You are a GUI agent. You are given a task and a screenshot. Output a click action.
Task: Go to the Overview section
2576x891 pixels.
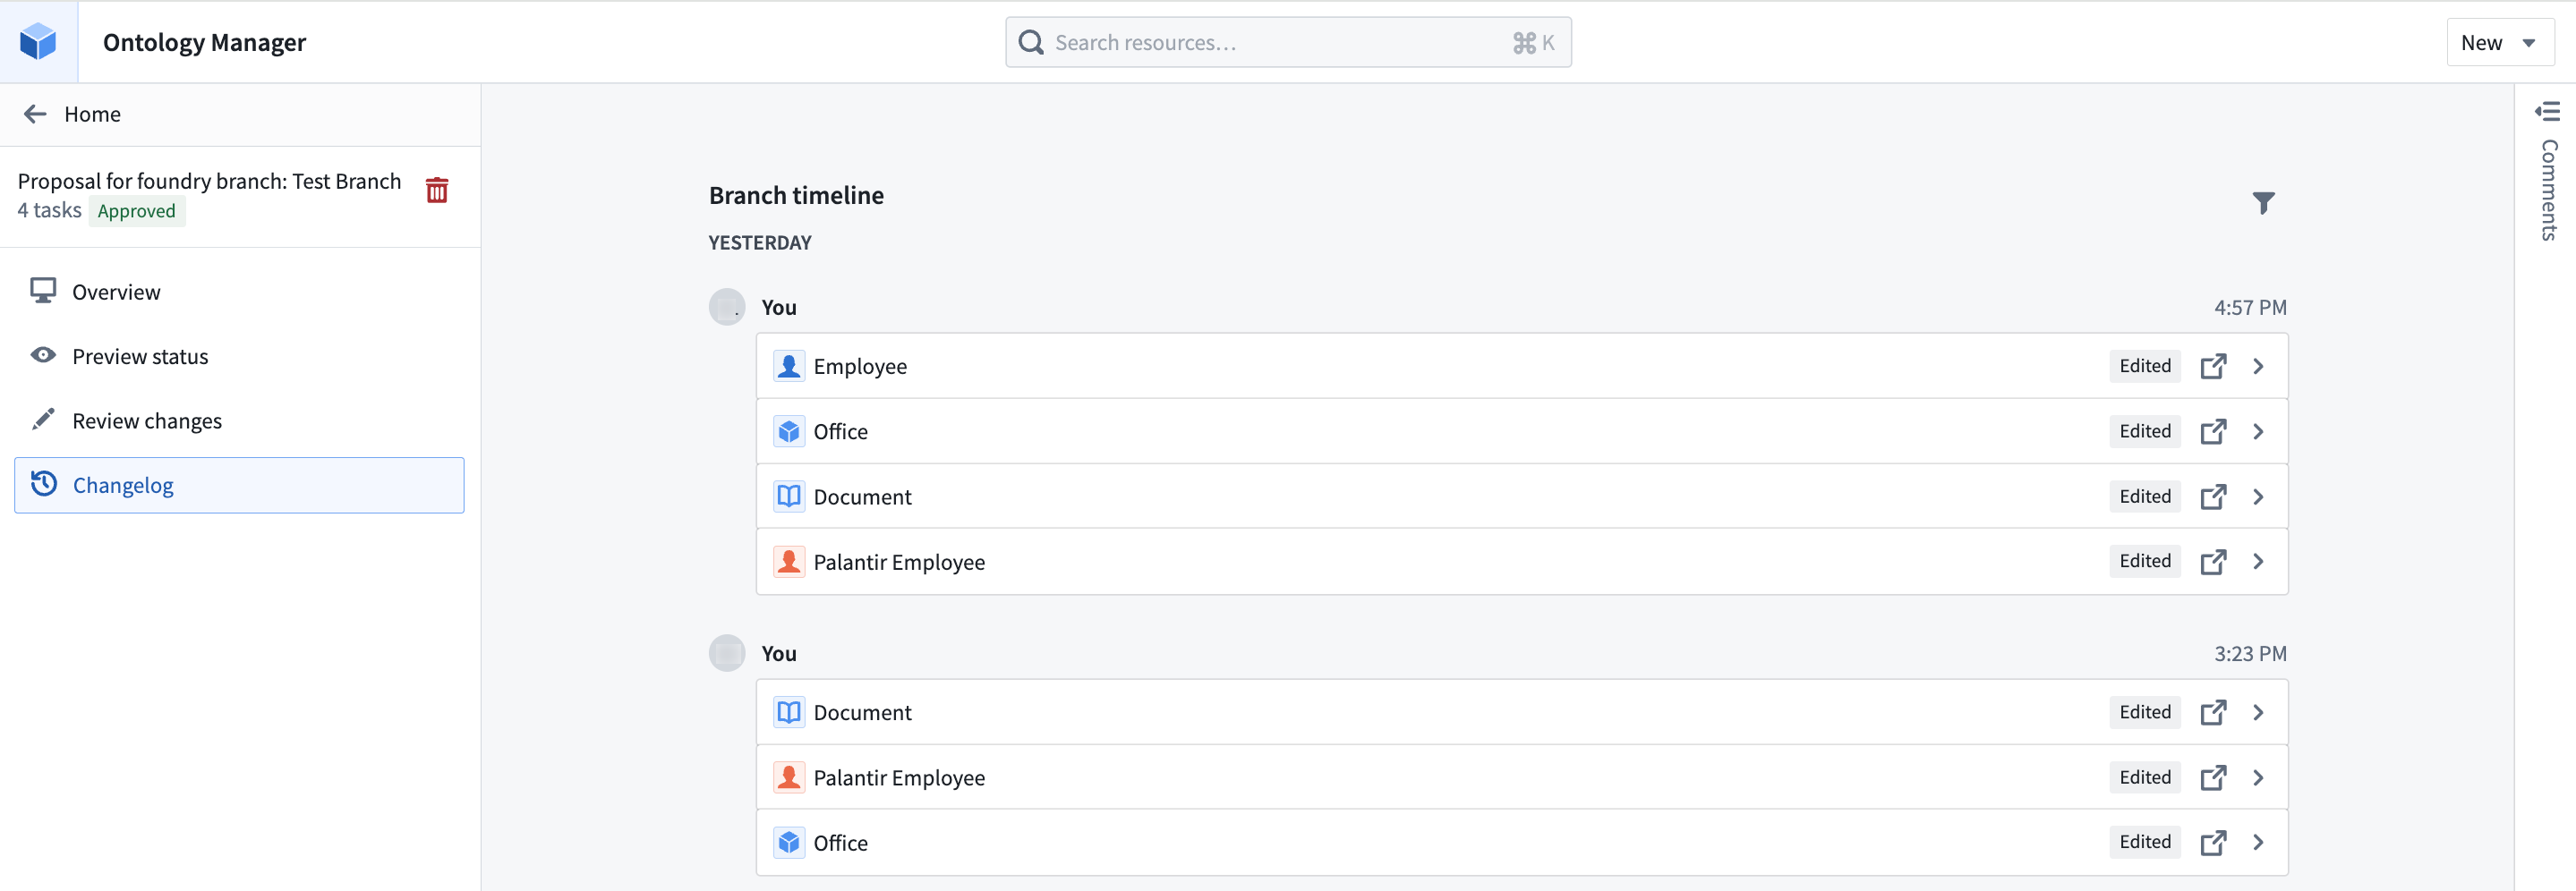[116, 292]
